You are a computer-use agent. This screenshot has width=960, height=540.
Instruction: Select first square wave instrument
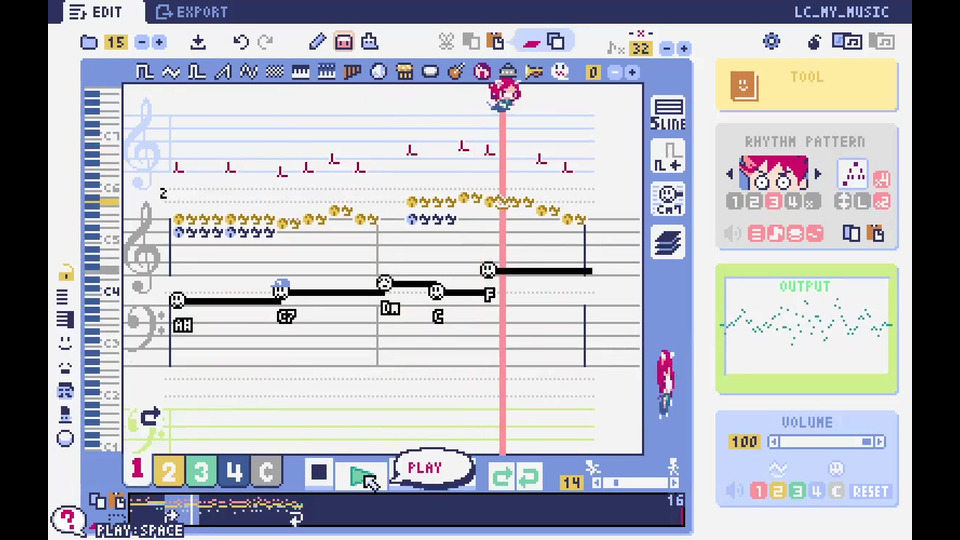(144, 72)
